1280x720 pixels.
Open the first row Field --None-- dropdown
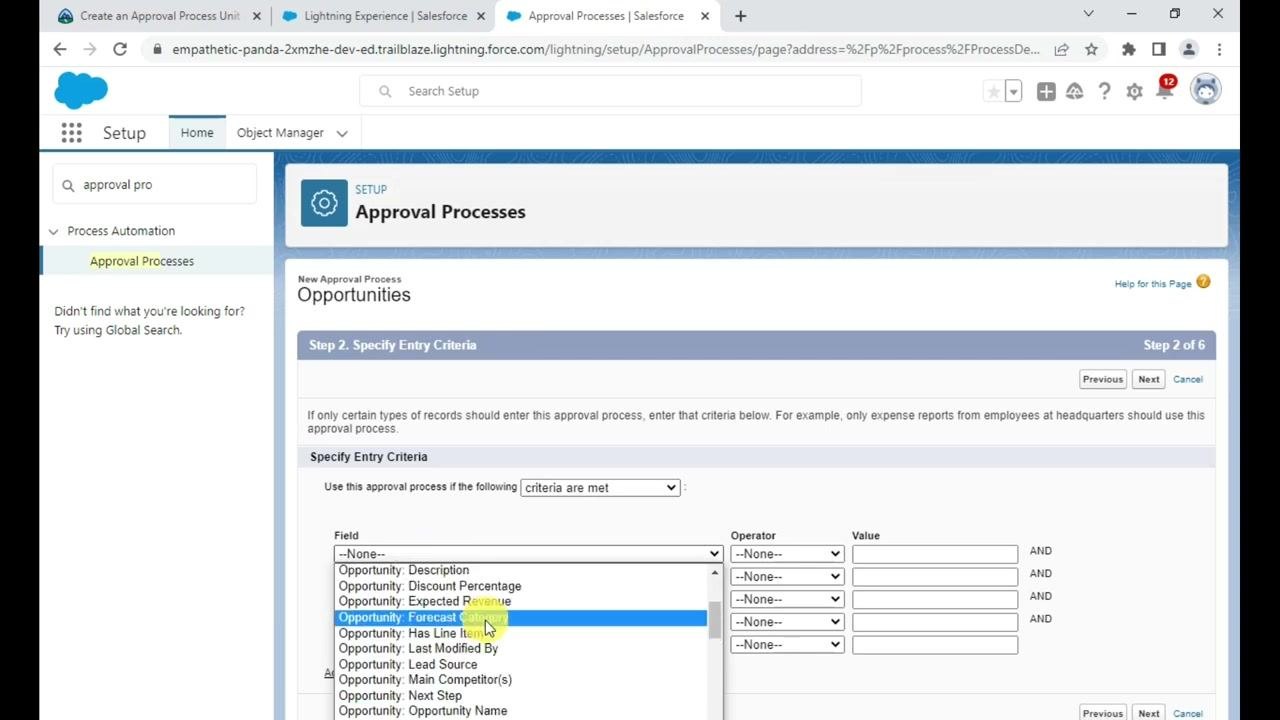point(528,553)
